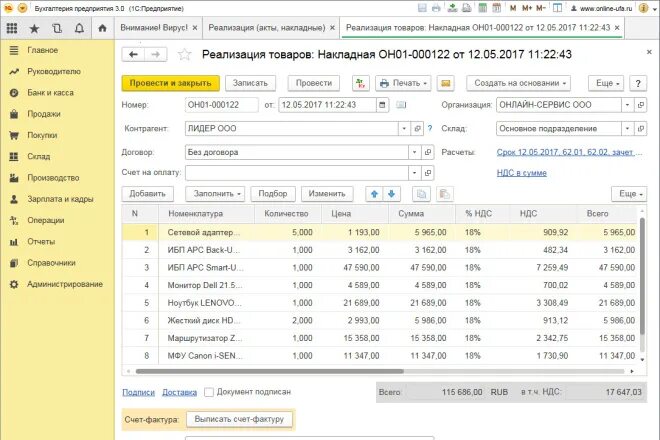Click the back arrow navigation button
The image size is (660, 440).
[x=133, y=54]
